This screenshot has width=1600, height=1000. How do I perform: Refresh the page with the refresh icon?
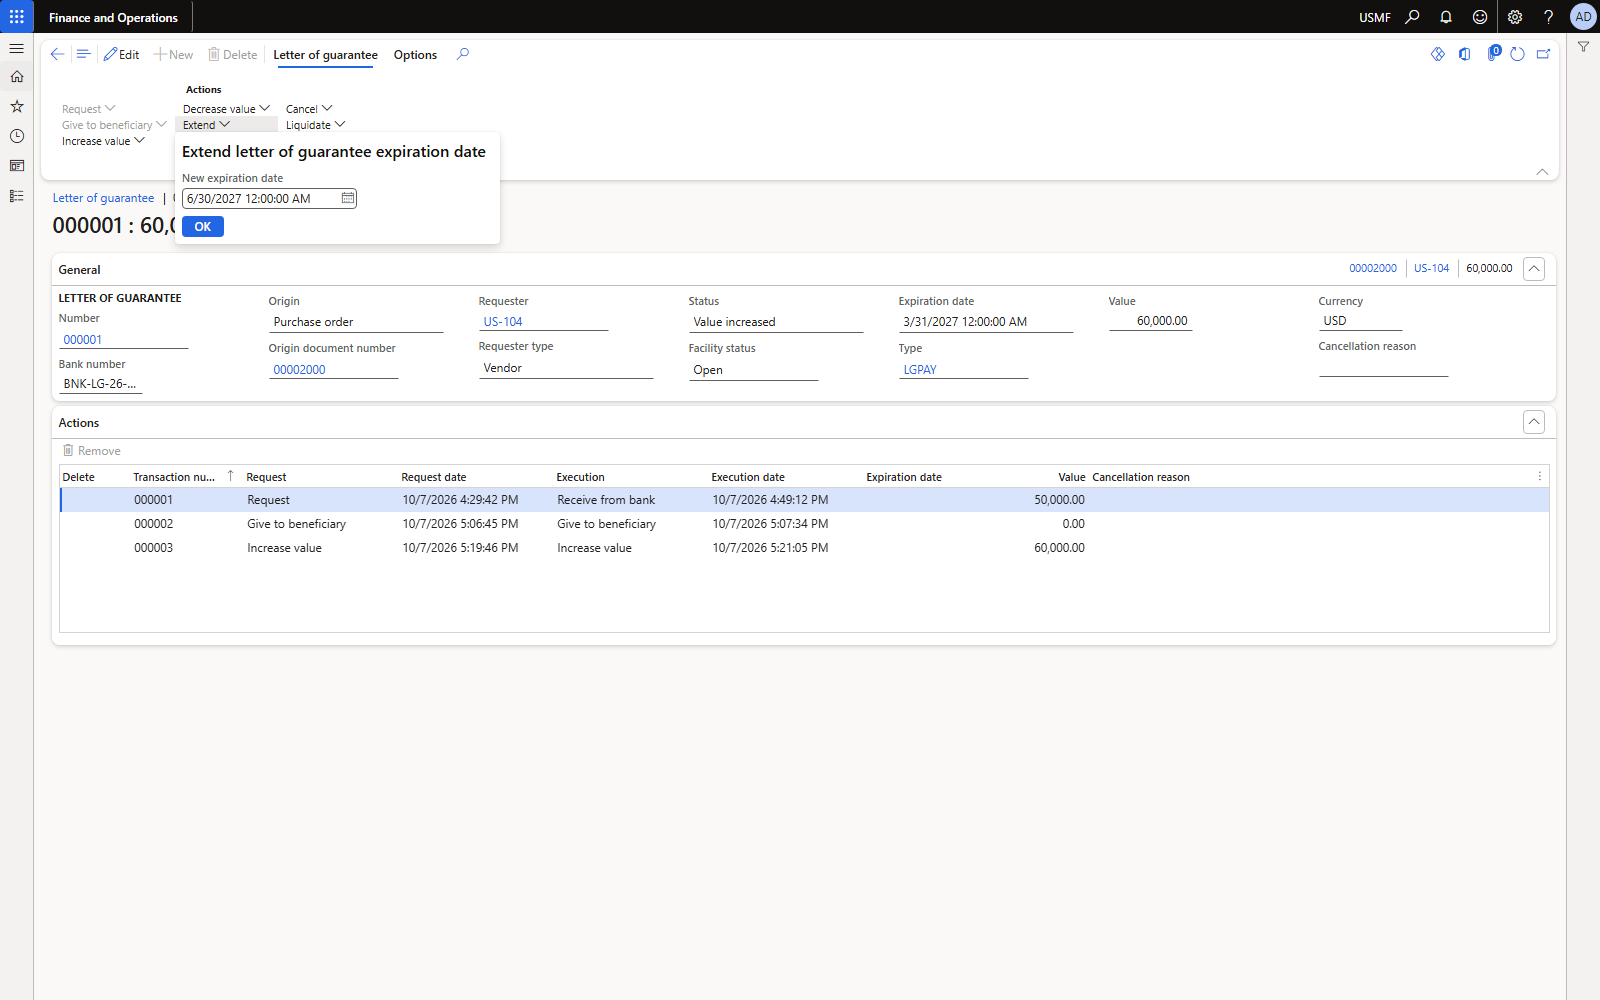pyautogui.click(x=1517, y=55)
